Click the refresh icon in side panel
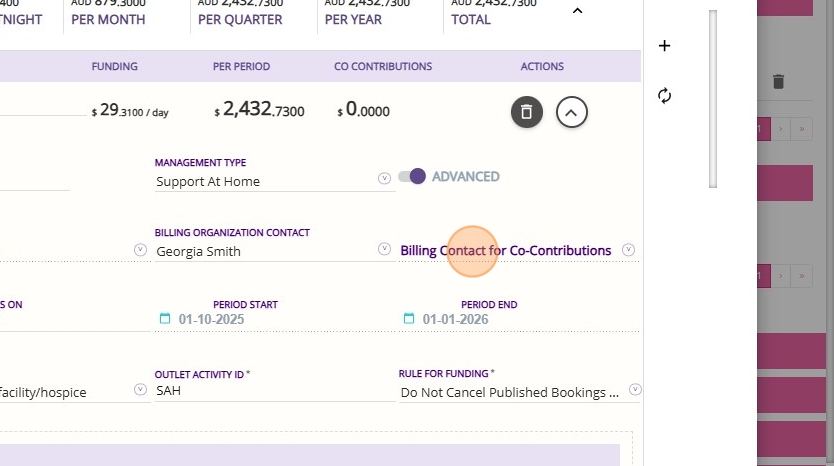The height and width of the screenshot is (466, 834). (664, 96)
